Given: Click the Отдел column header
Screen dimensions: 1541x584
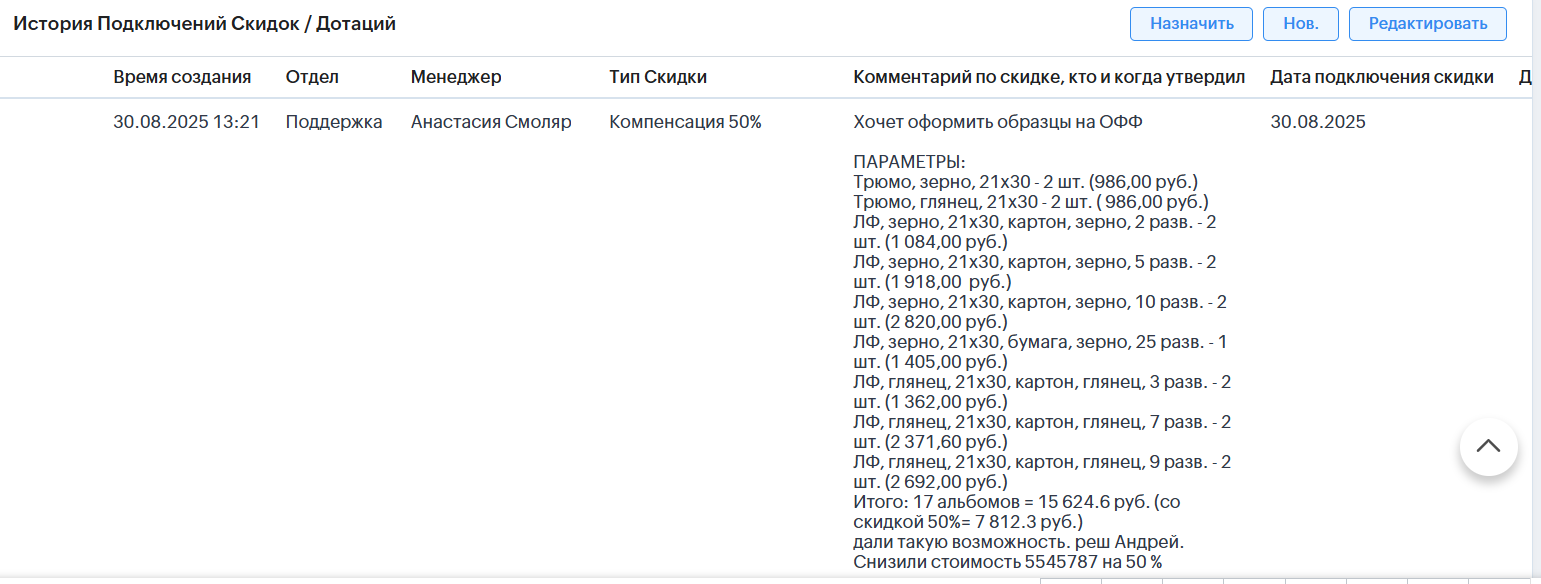Looking at the screenshot, I should [x=312, y=77].
